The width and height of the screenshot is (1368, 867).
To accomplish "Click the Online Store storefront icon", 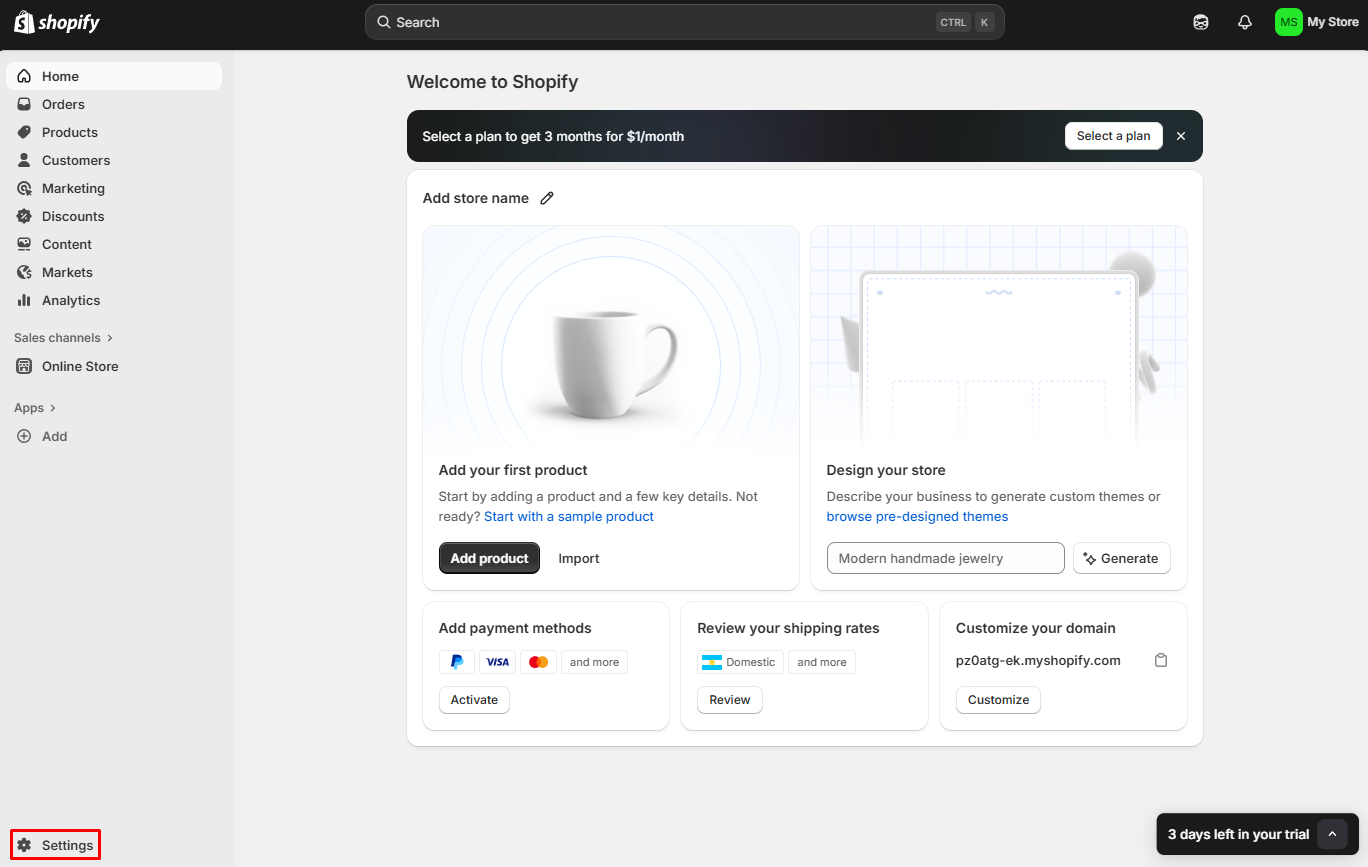I will 24,366.
